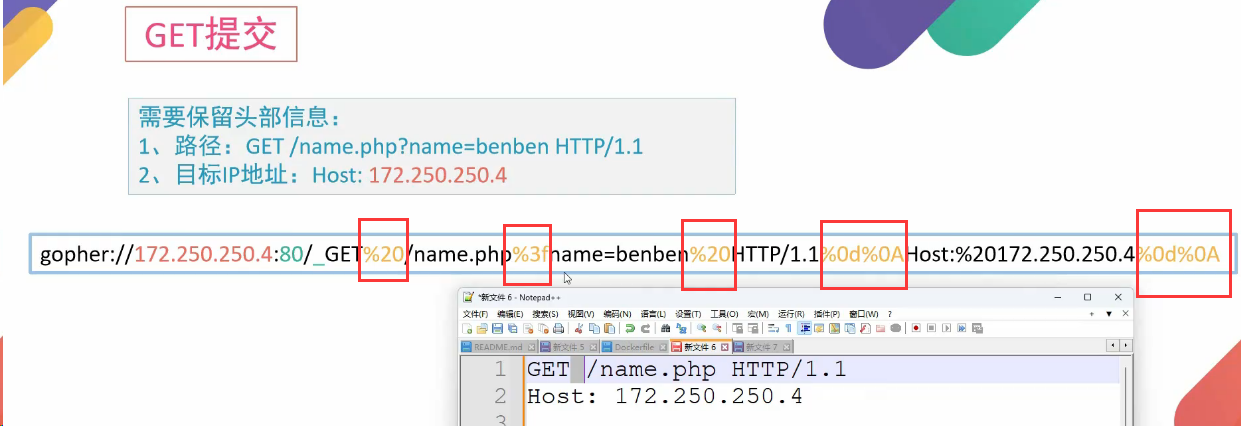Toggle word wrap in the toolbar
Image resolution: width=1241 pixels, height=426 pixels.
click(x=773, y=328)
